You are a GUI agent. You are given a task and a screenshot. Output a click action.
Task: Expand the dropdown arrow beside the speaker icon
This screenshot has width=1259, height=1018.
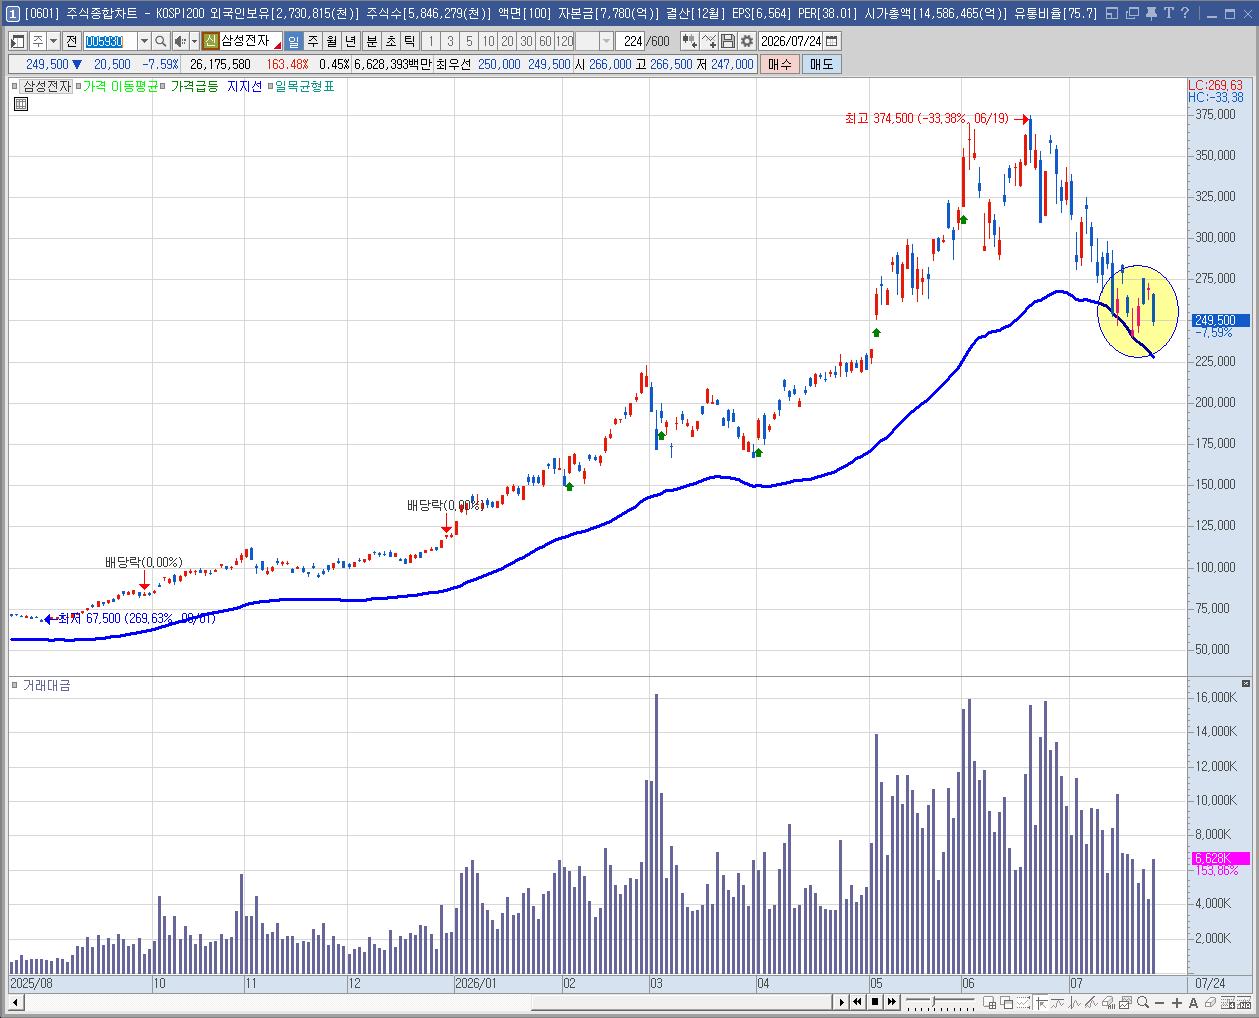(194, 41)
